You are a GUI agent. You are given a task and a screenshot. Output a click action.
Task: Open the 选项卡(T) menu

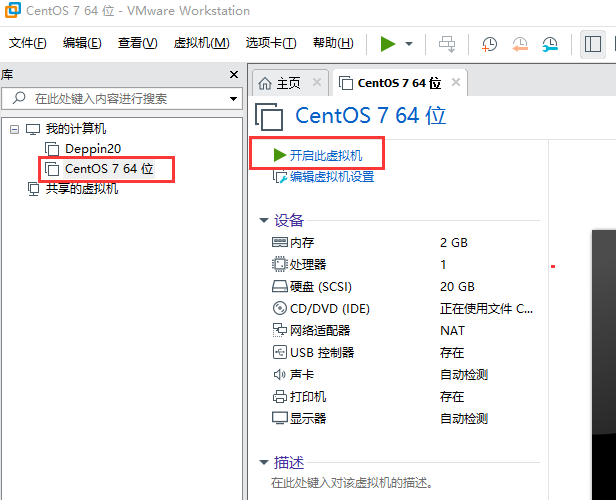pyautogui.click(x=271, y=43)
